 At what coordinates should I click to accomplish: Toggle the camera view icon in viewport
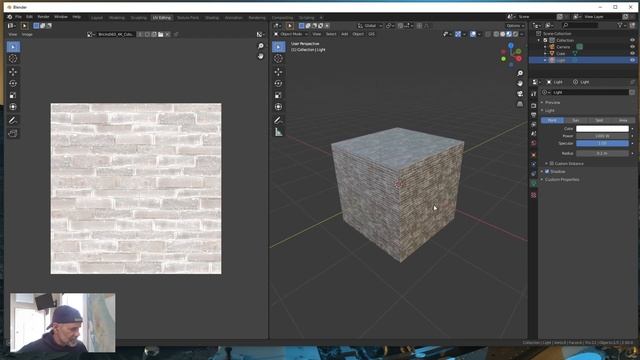tap(520, 94)
